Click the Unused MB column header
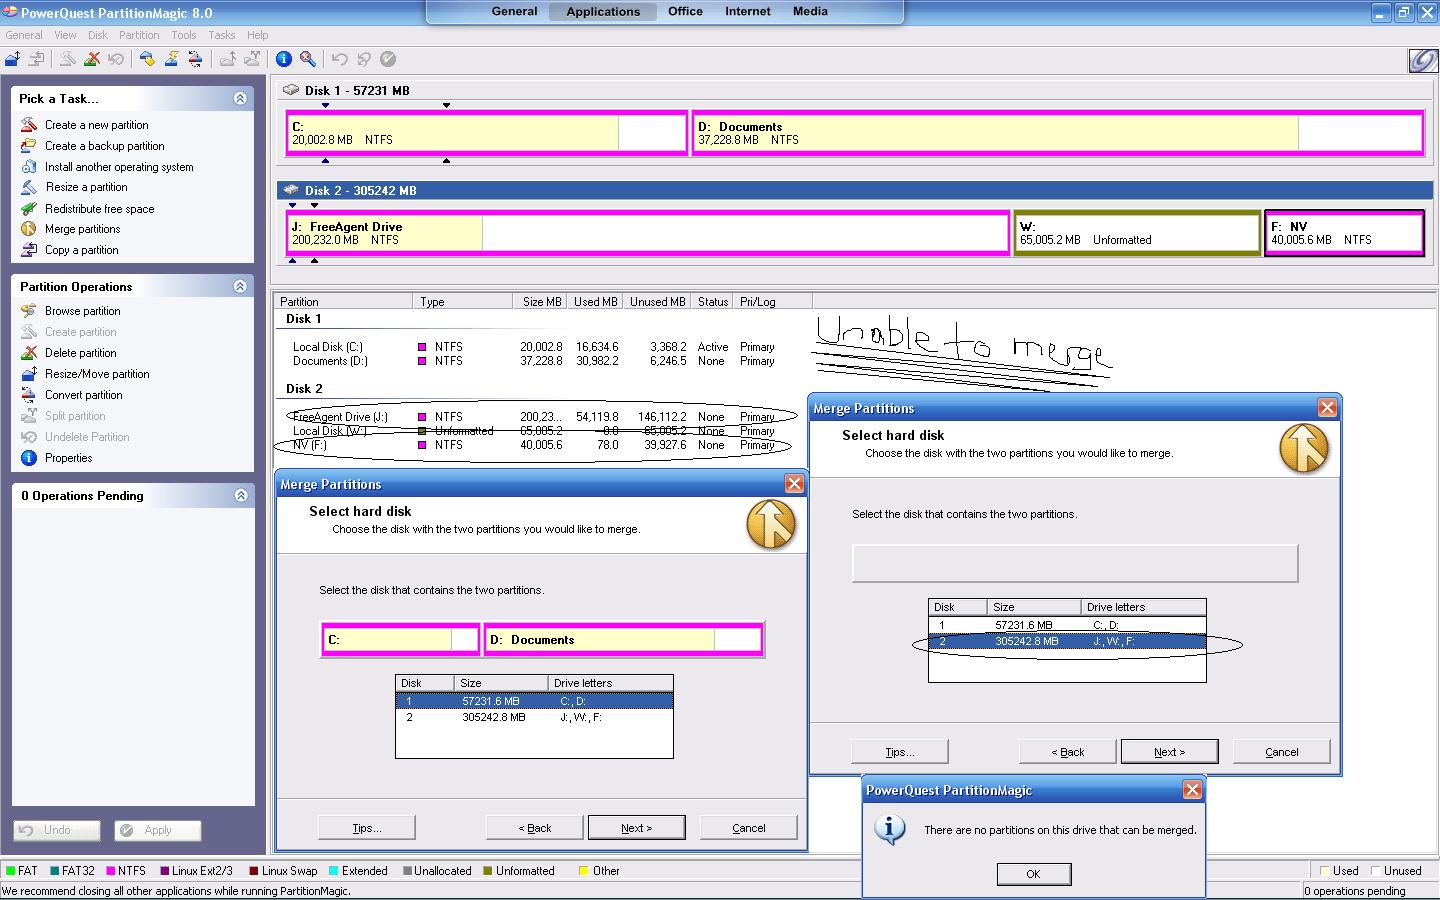 tap(656, 301)
